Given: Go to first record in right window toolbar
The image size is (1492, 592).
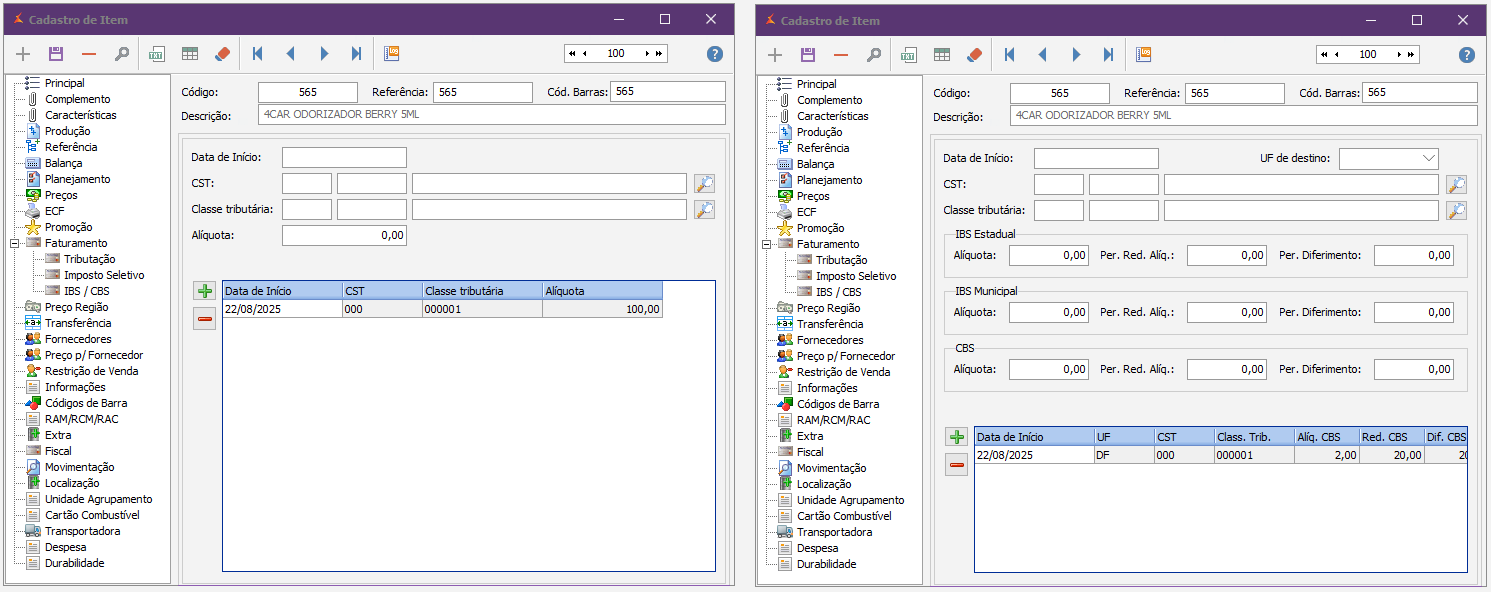Looking at the screenshot, I should coord(1010,54).
